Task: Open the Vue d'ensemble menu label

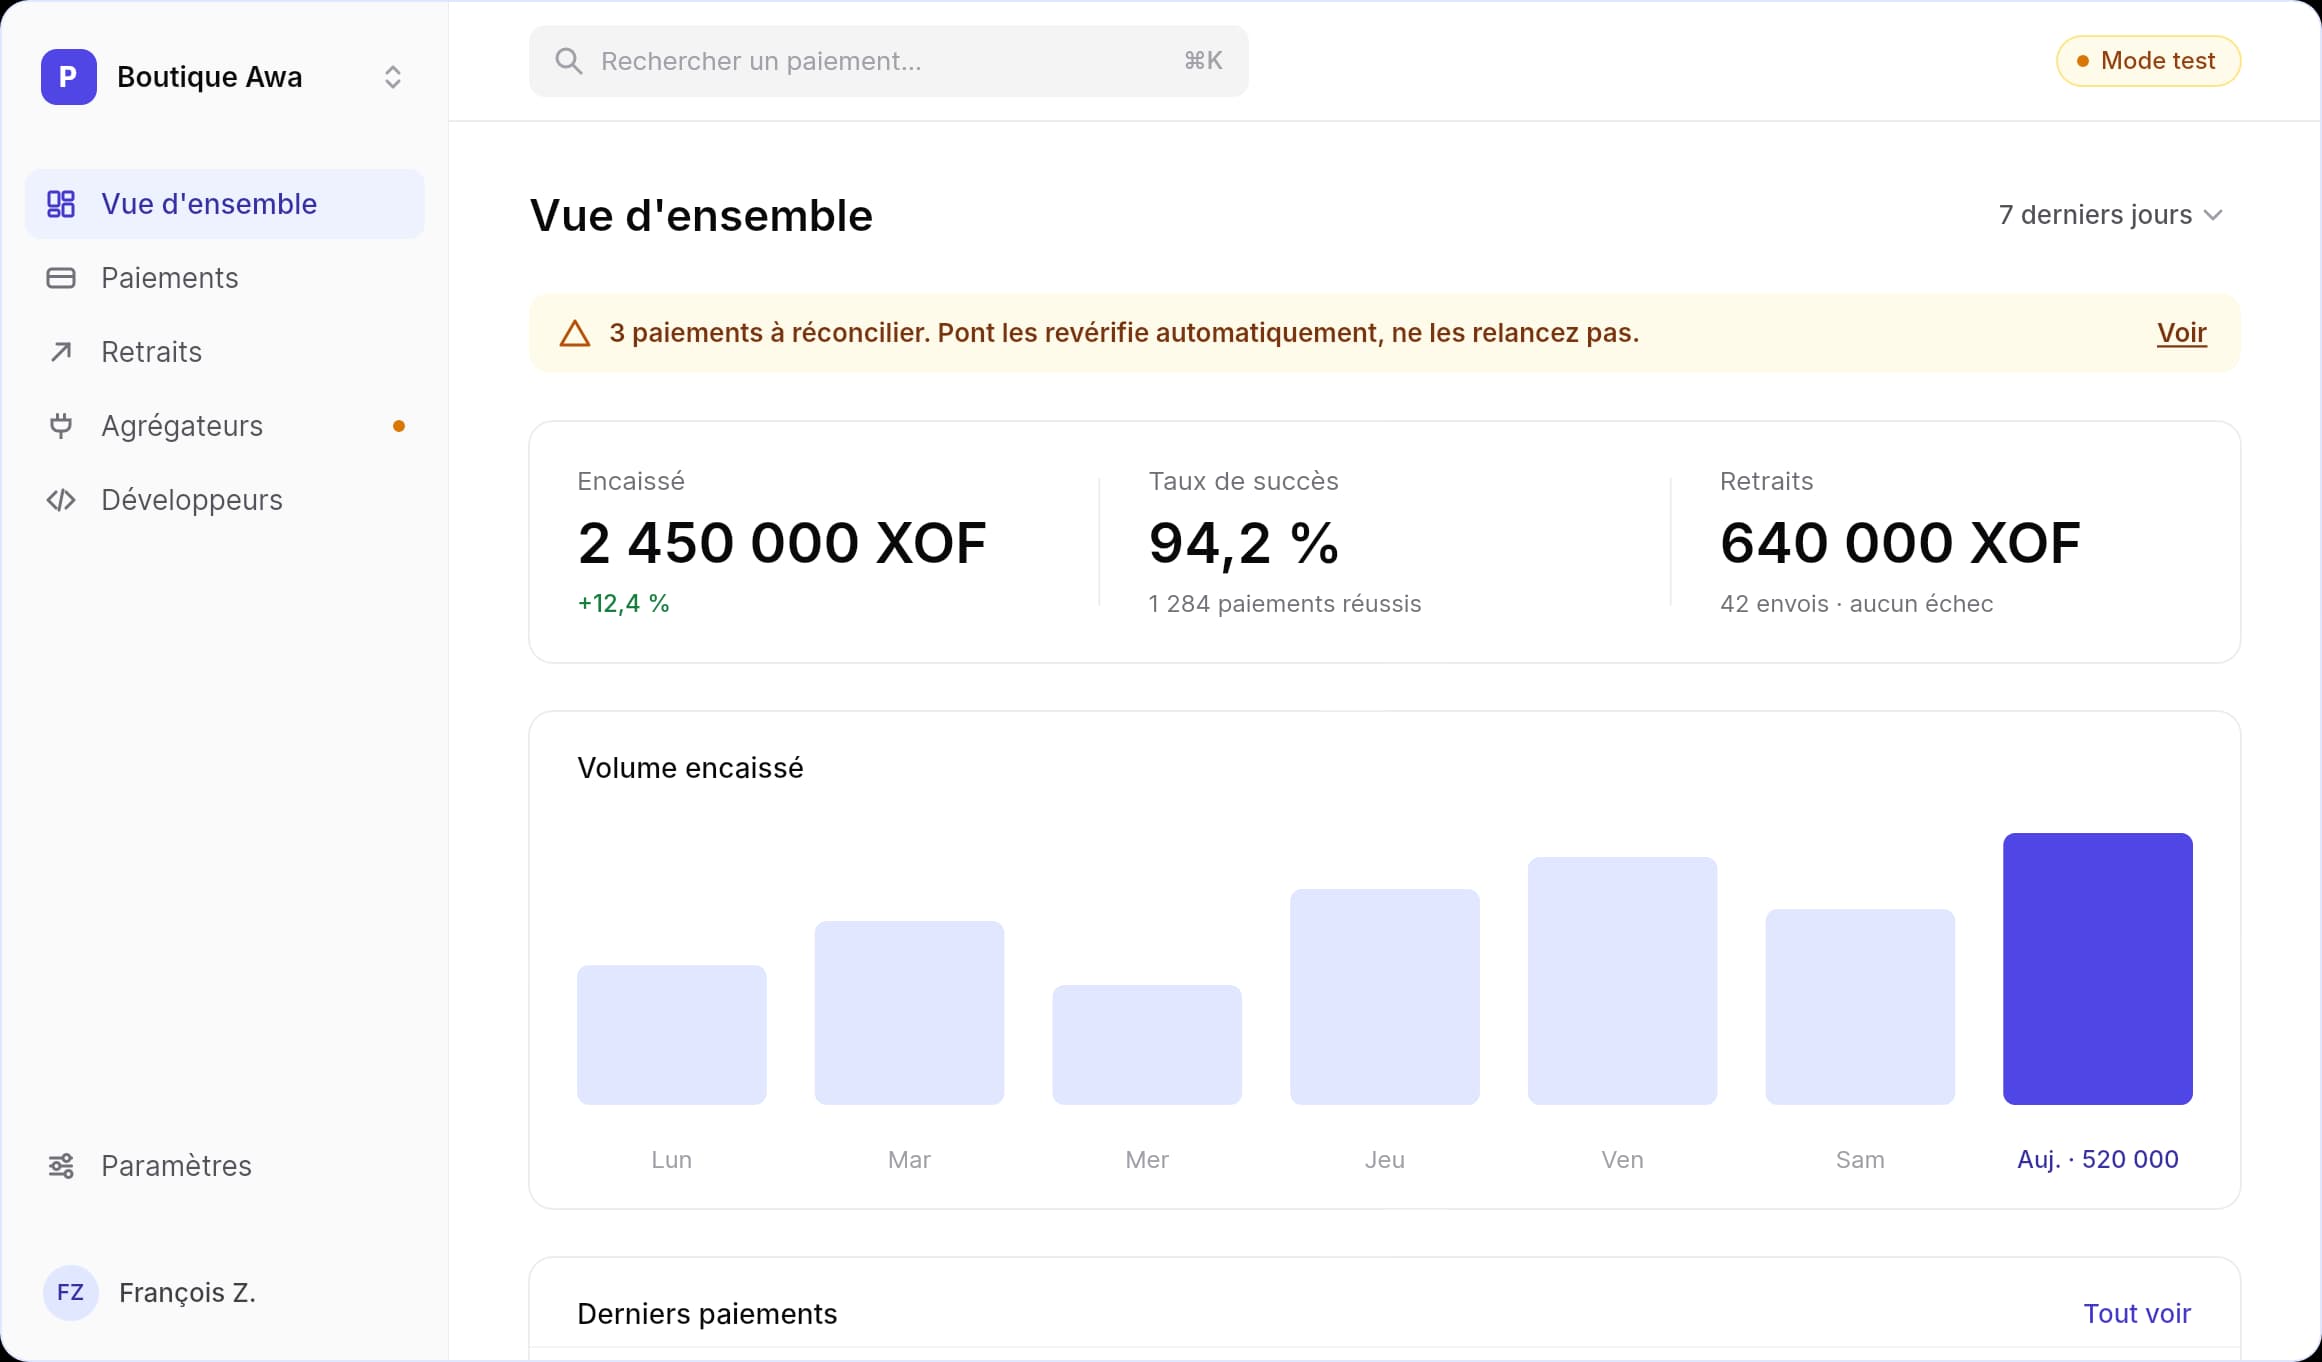Action: [x=209, y=204]
